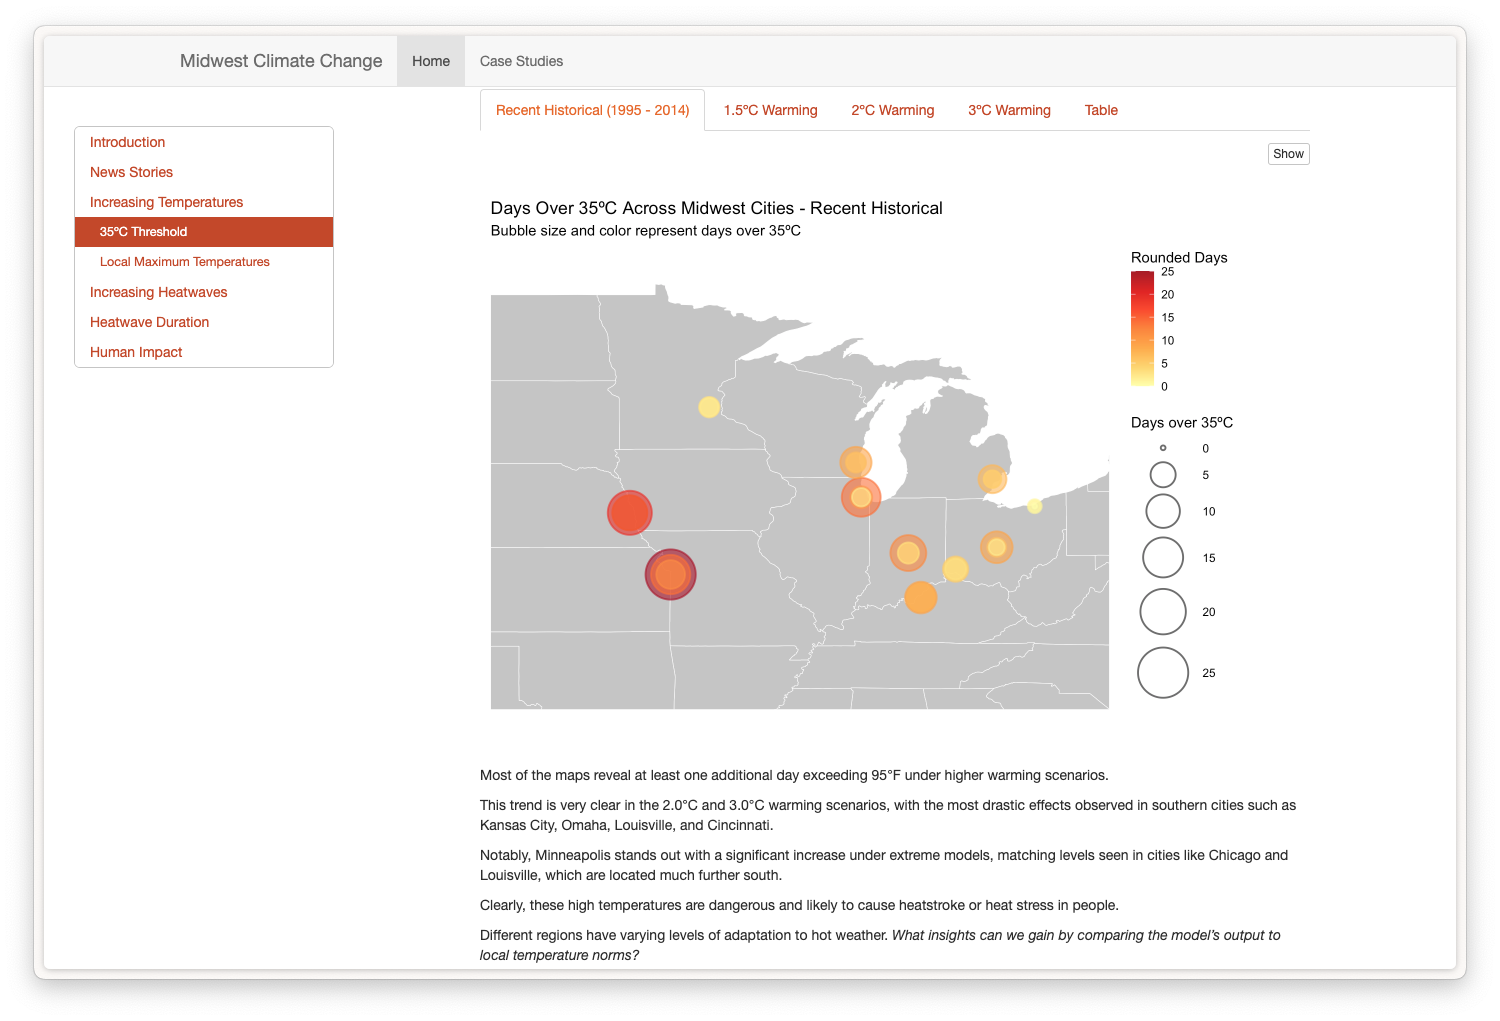Click the 'Days over 35°C' legend title

coord(1182,422)
